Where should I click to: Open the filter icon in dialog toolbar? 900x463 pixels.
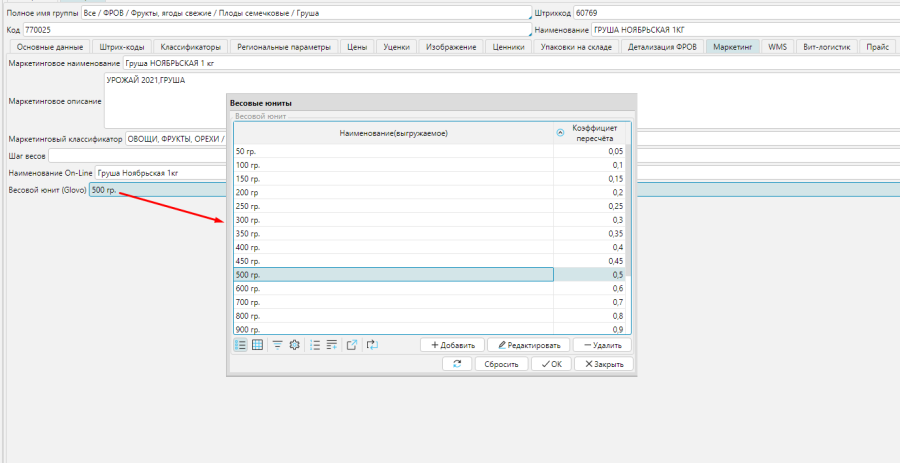(277, 345)
